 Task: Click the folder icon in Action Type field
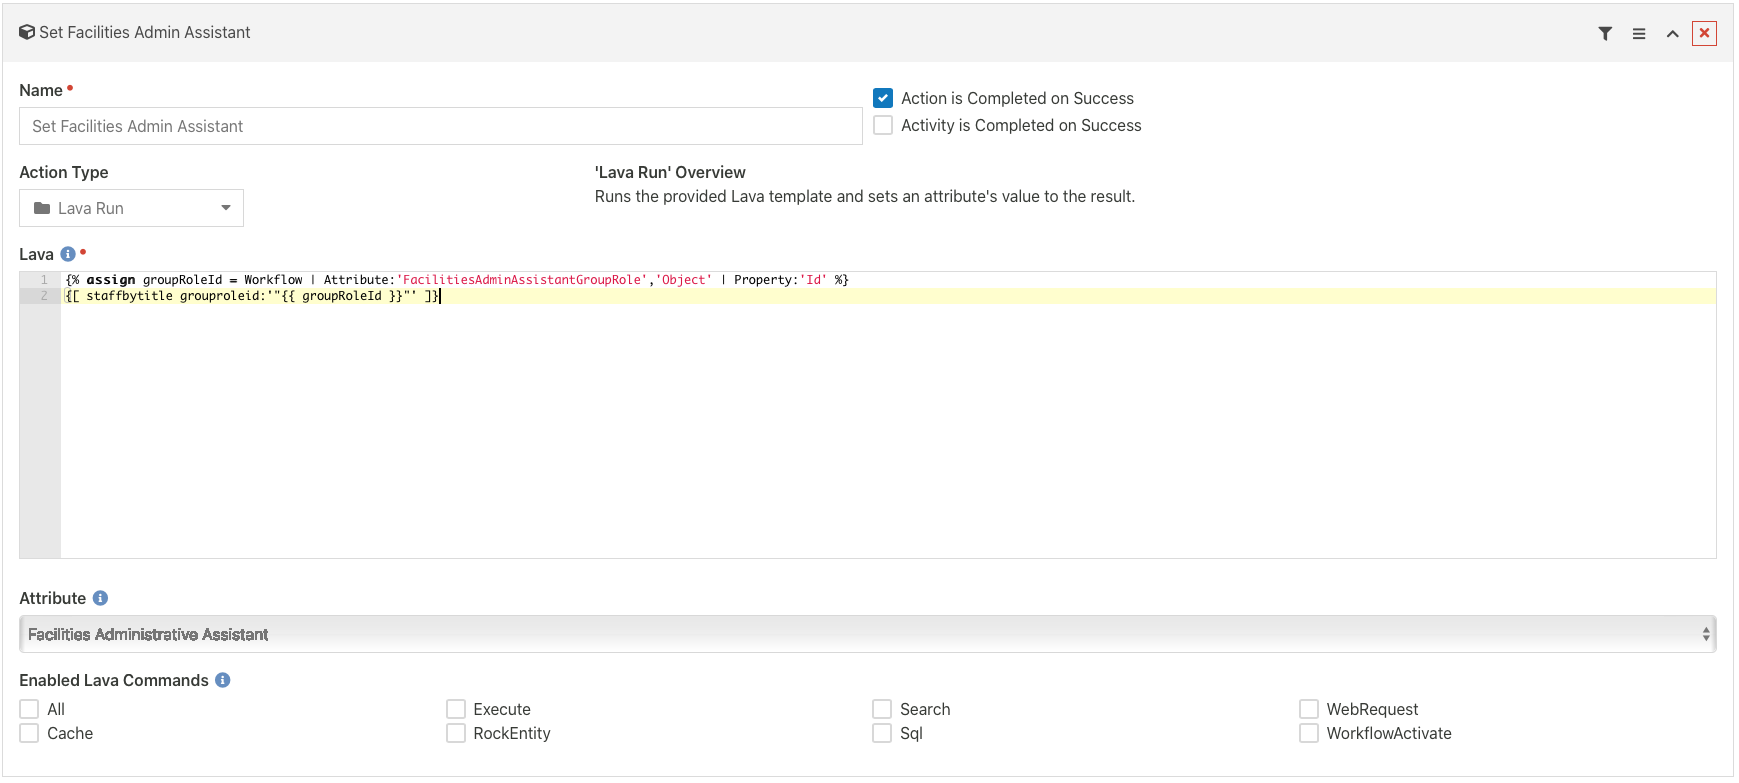click(x=42, y=208)
